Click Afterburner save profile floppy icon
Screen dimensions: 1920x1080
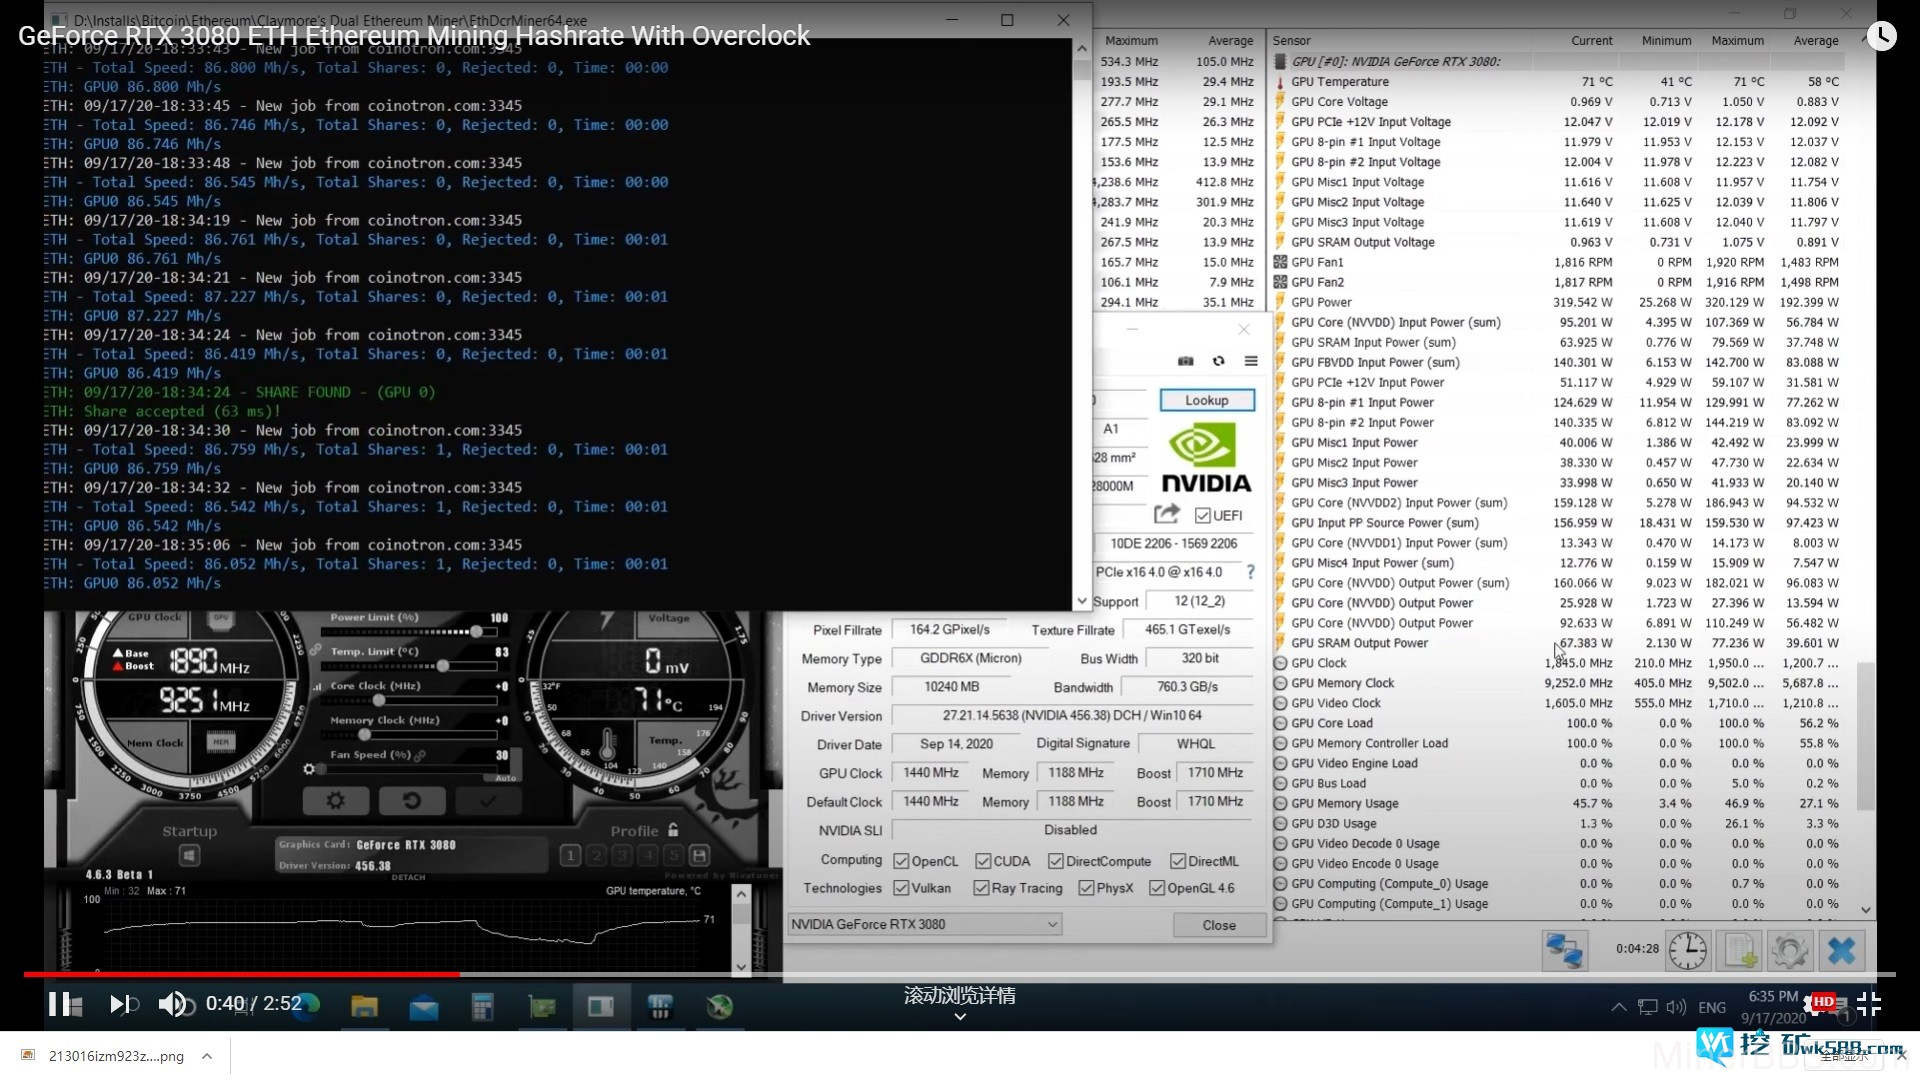coord(700,855)
